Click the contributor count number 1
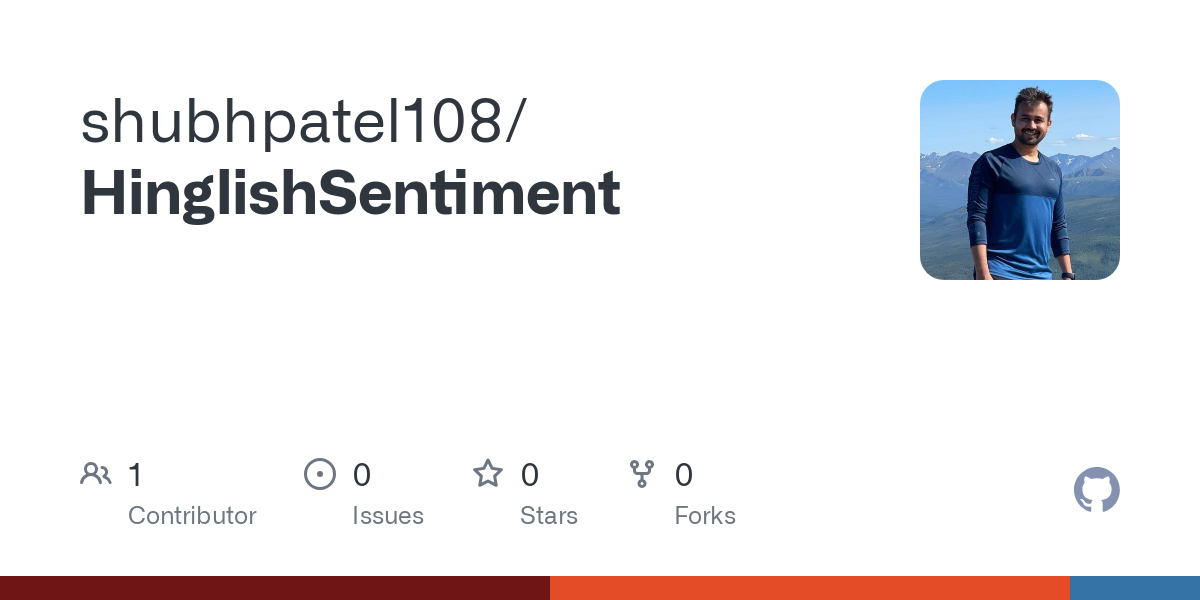 135,474
